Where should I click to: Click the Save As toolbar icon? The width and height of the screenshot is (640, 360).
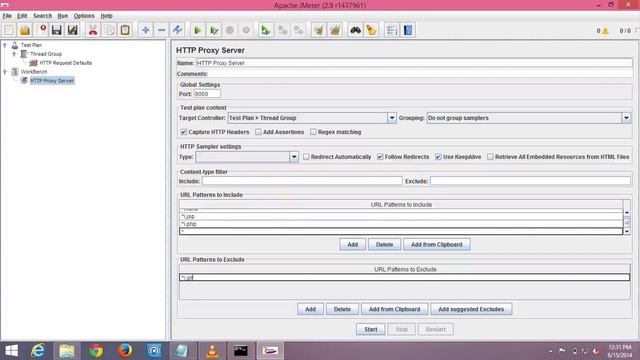tap(73, 30)
